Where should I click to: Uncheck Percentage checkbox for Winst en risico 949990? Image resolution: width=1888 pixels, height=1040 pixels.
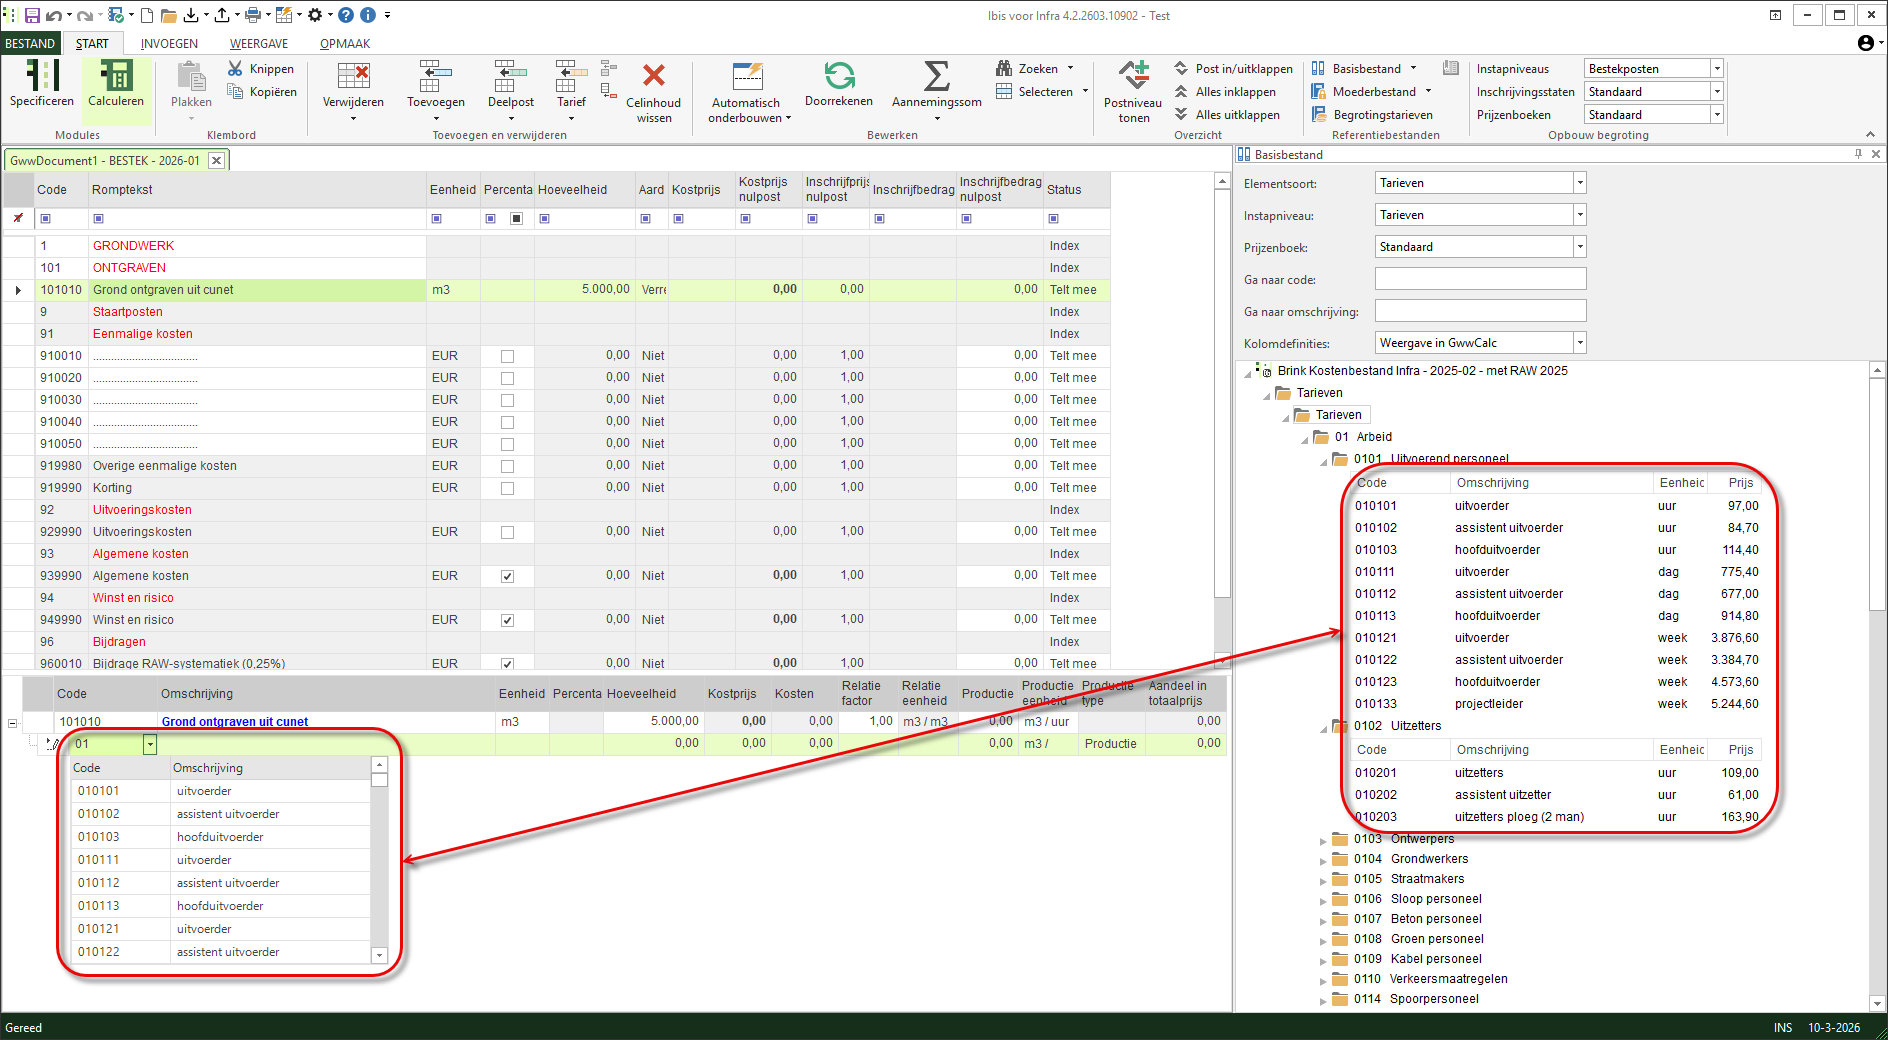pos(507,620)
